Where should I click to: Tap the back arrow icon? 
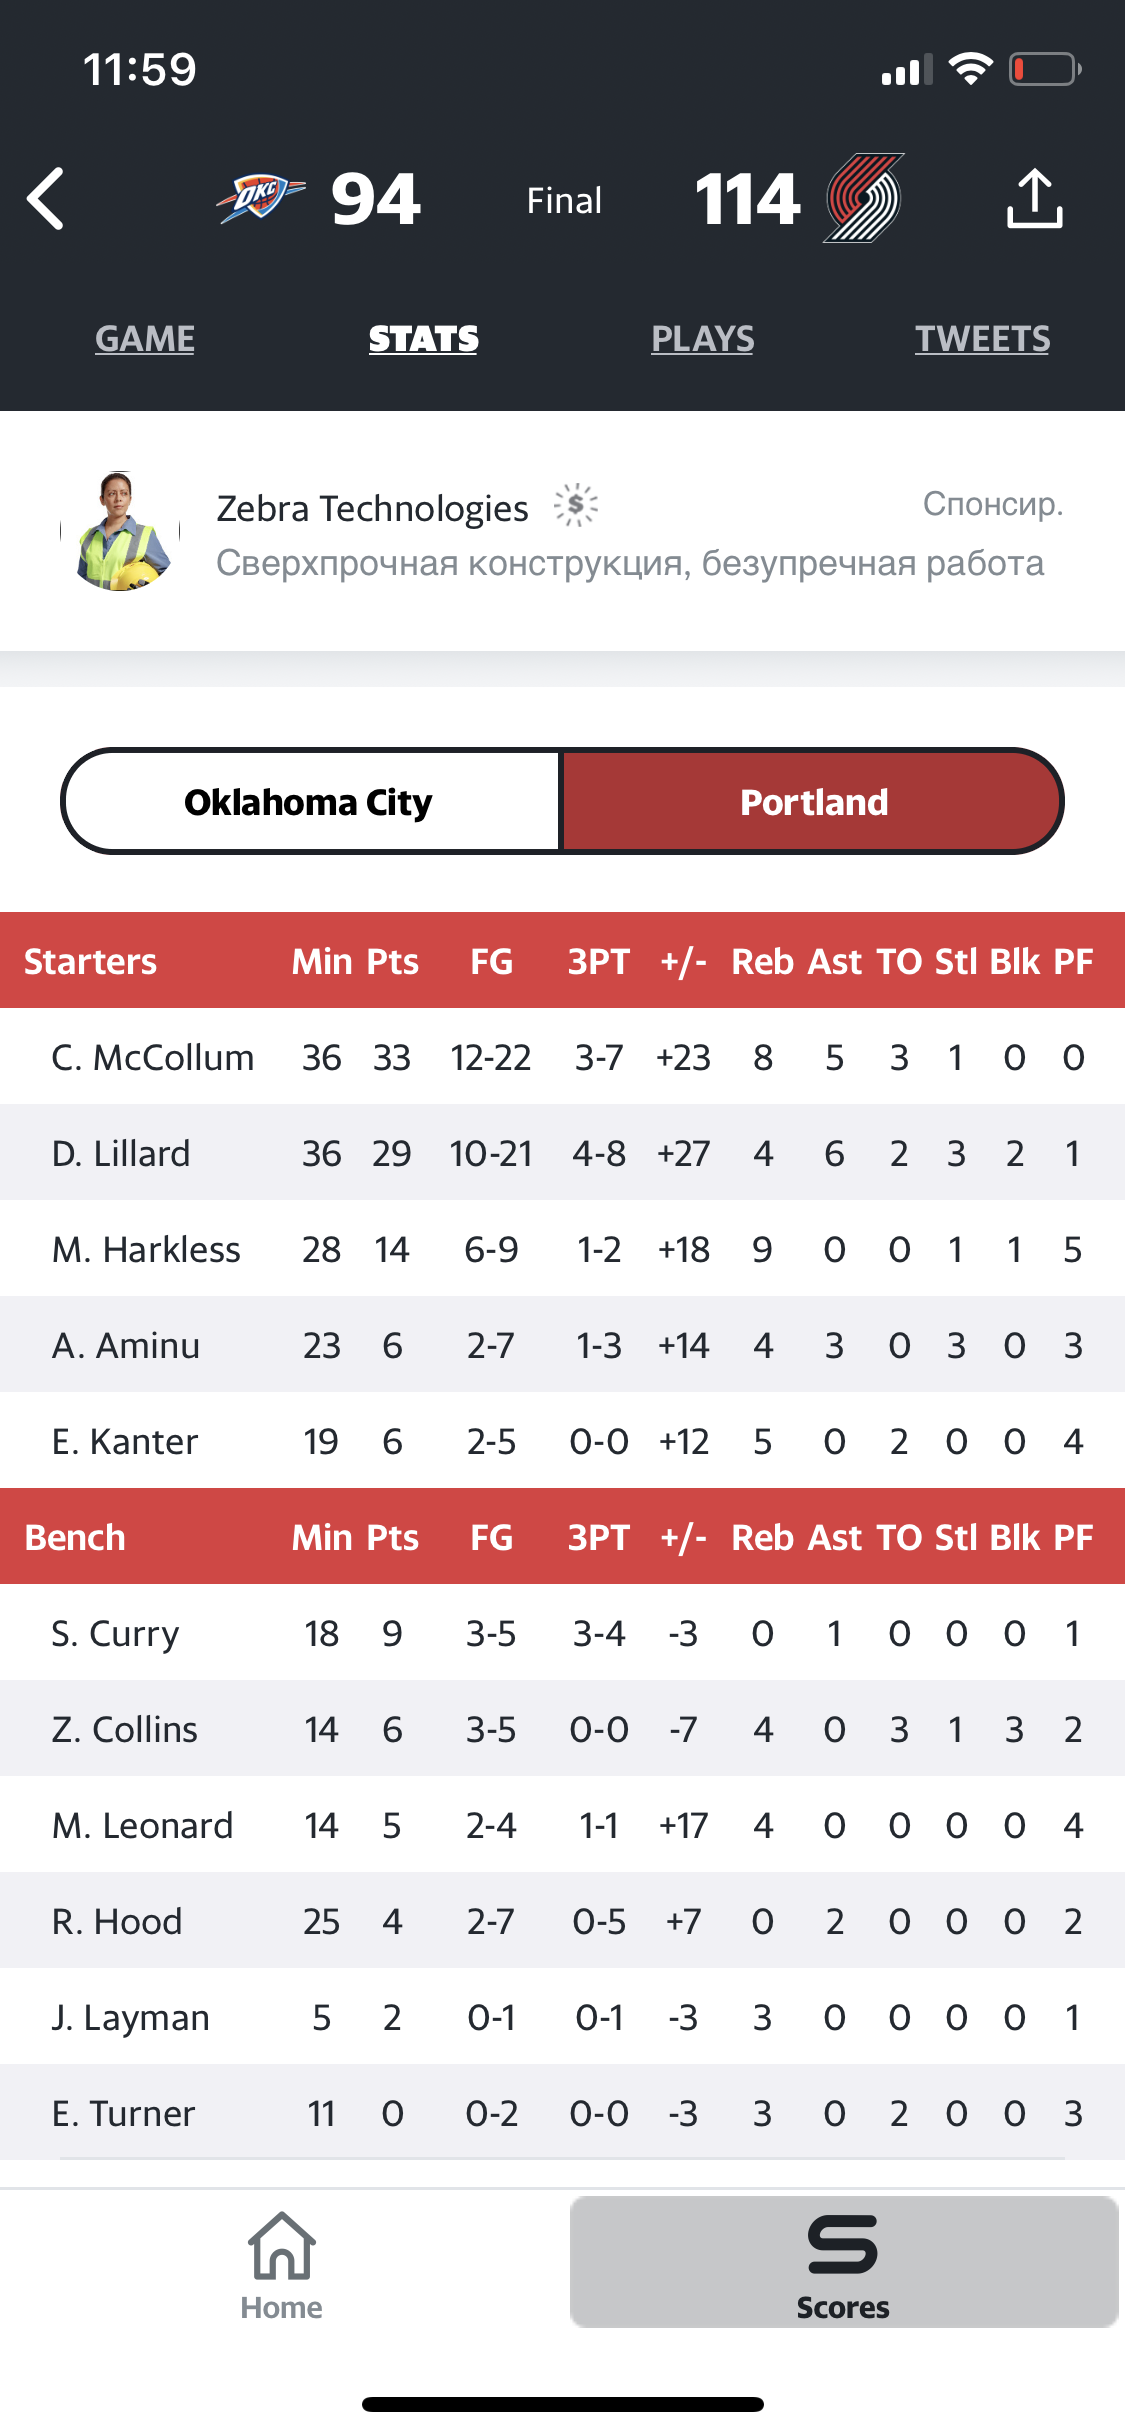(x=46, y=199)
